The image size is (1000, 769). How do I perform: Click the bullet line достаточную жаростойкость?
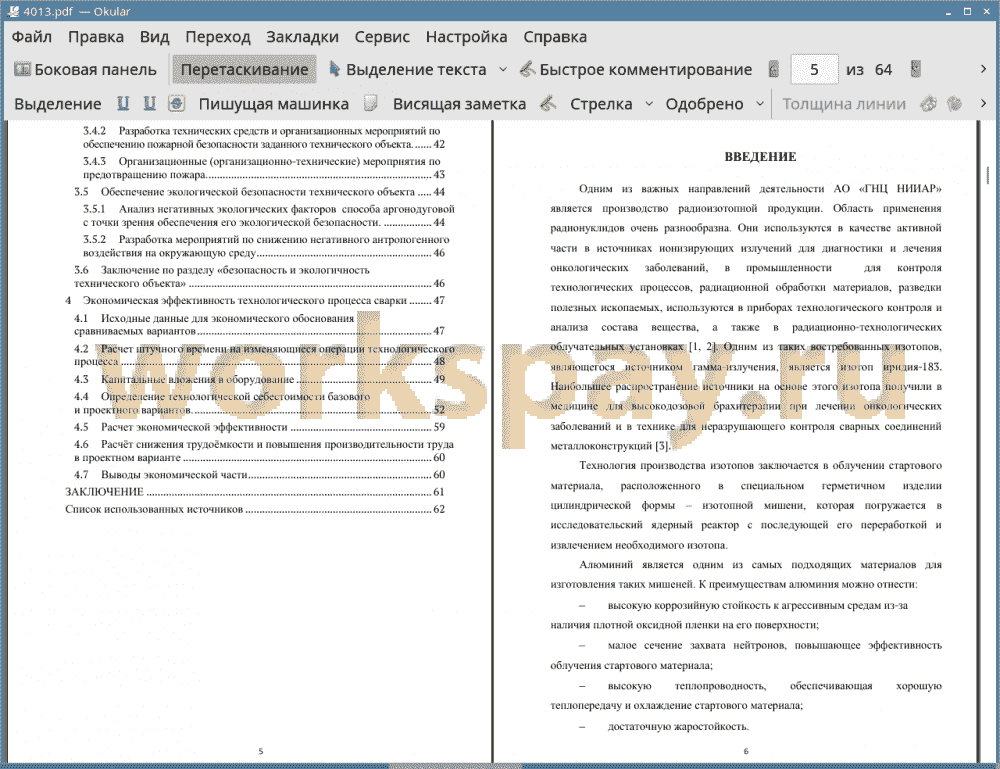click(x=677, y=726)
